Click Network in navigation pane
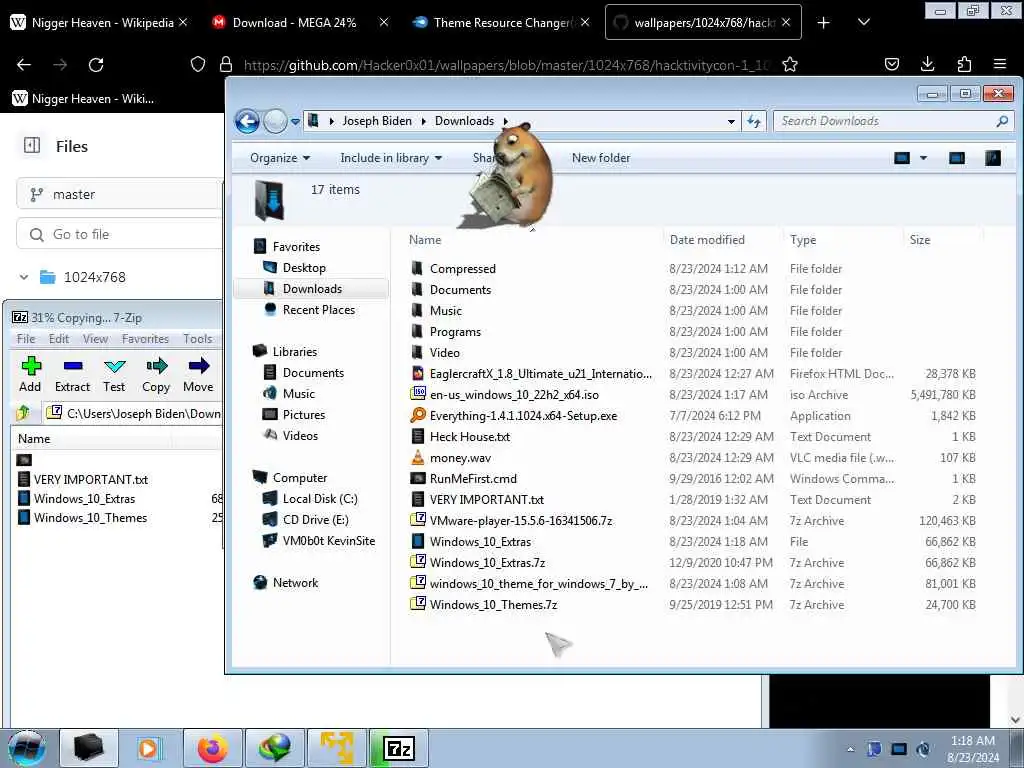This screenshot has height=768, width=1024. [x=295, y=583]
